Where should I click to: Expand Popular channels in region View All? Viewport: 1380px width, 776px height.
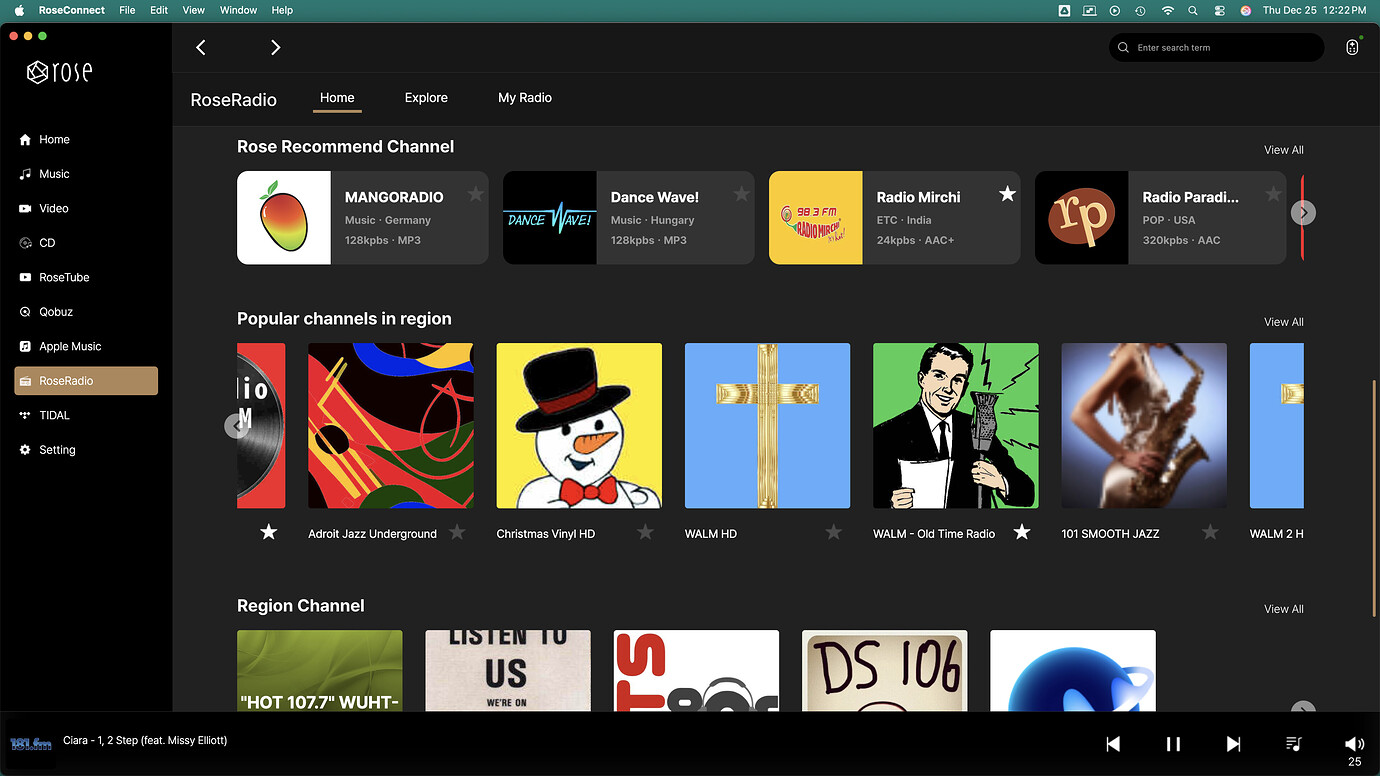tap(1283, 322)
